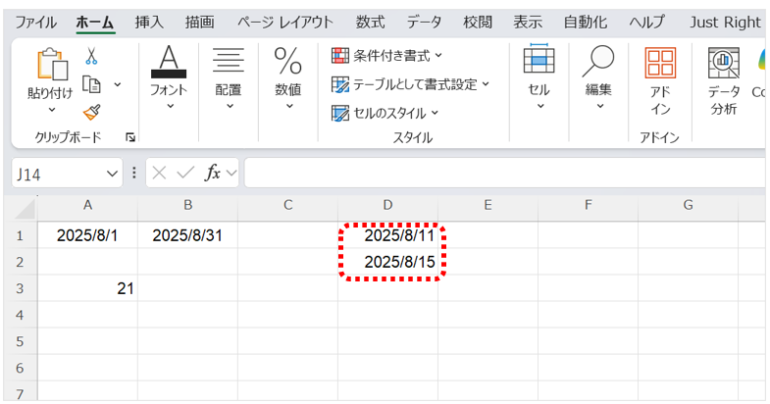Image resolution: width=770 pixels, height=404 pixels.
Task: Open the セル cells group icon
Action: tap(539, 59)
